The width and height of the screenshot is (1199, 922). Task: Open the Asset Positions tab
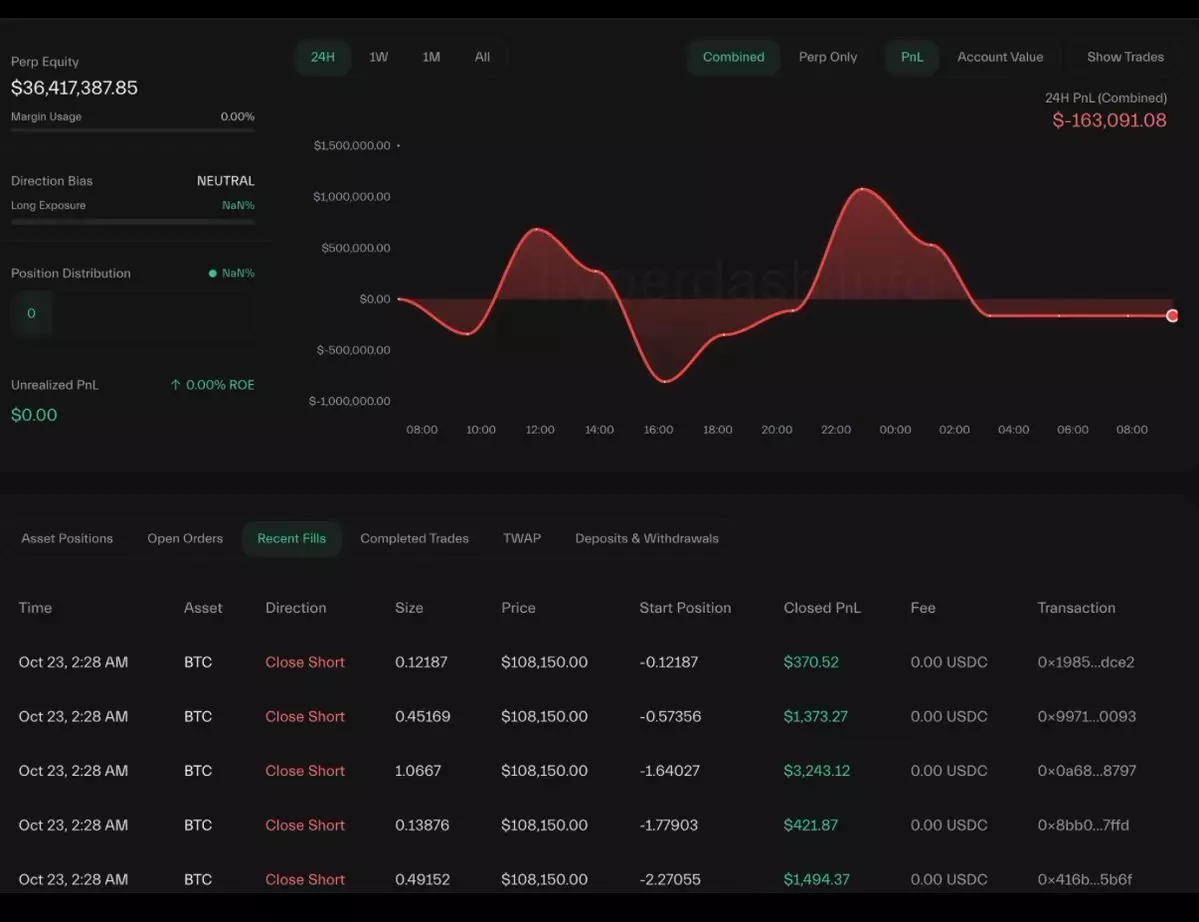[x=67, y=538]
